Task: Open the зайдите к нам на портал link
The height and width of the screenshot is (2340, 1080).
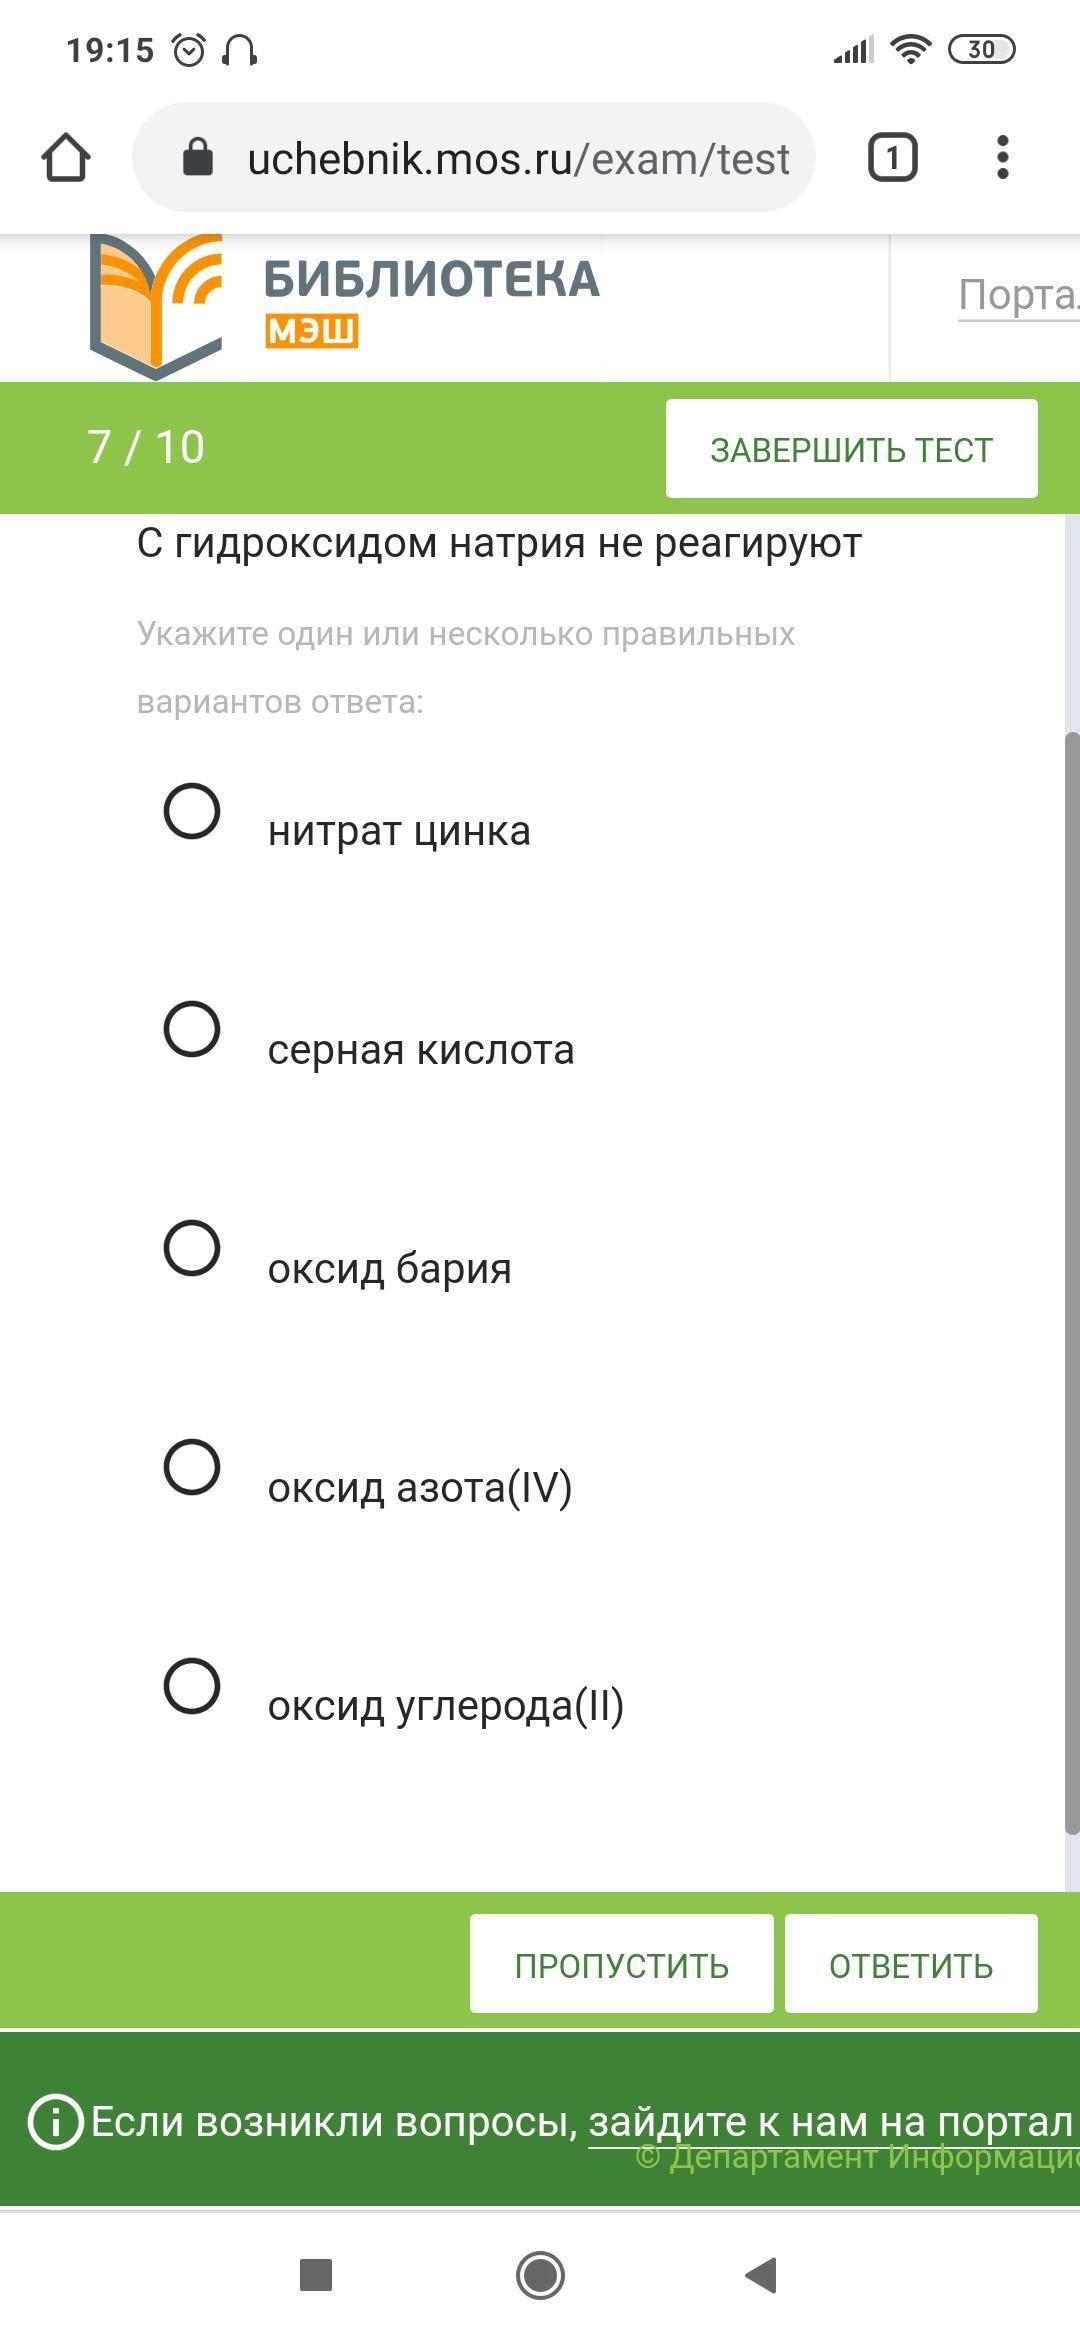Action: click(x=830, y=2122)
